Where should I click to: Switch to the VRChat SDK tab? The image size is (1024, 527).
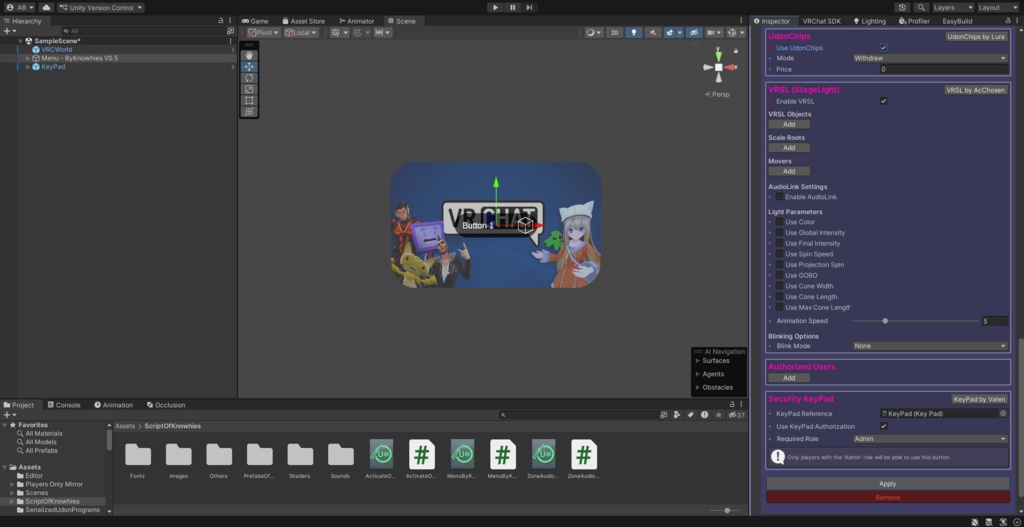pos(821,21)
